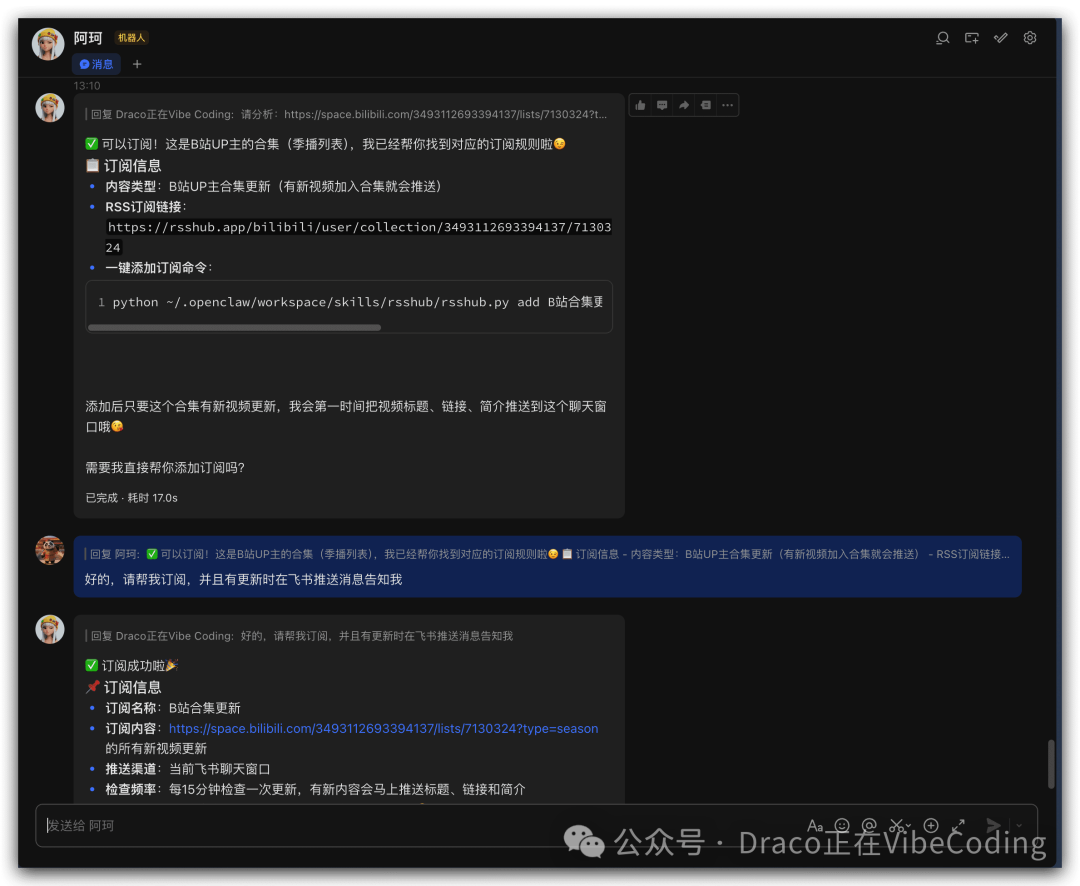The image size is (1080, 886).
Task: Click the @ mention icon
Action: click(x=868, y=825)
